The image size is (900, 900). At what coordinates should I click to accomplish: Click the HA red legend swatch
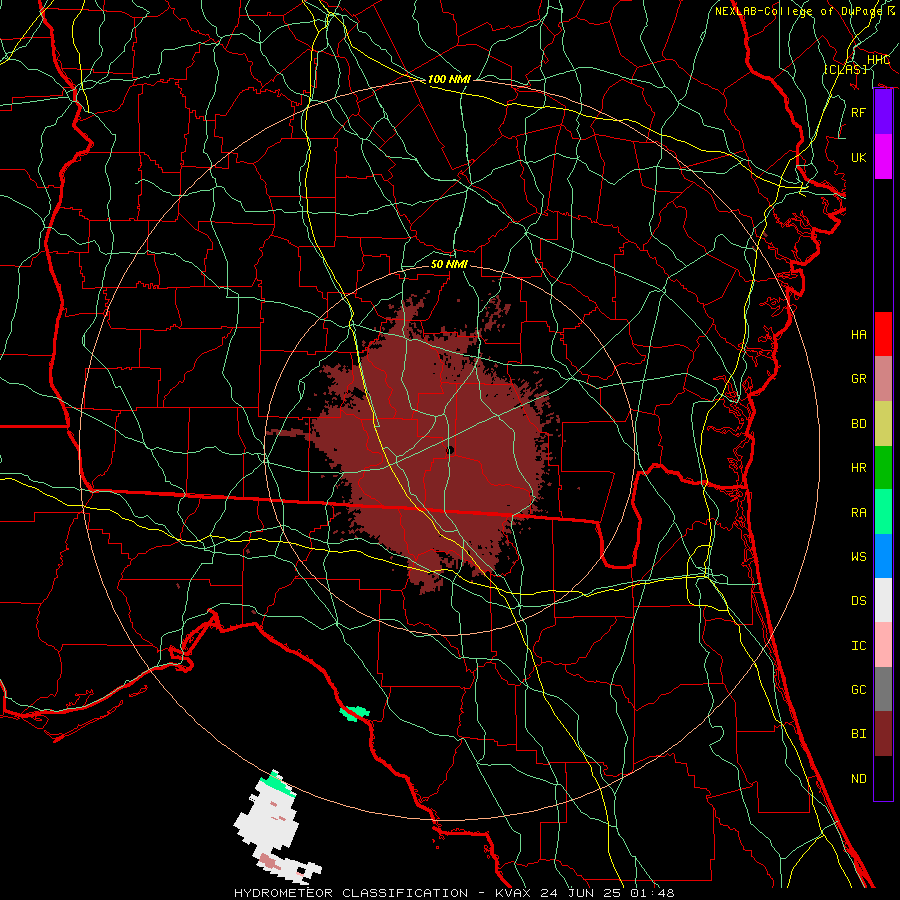pyautogui.click(x=883, y=334)
